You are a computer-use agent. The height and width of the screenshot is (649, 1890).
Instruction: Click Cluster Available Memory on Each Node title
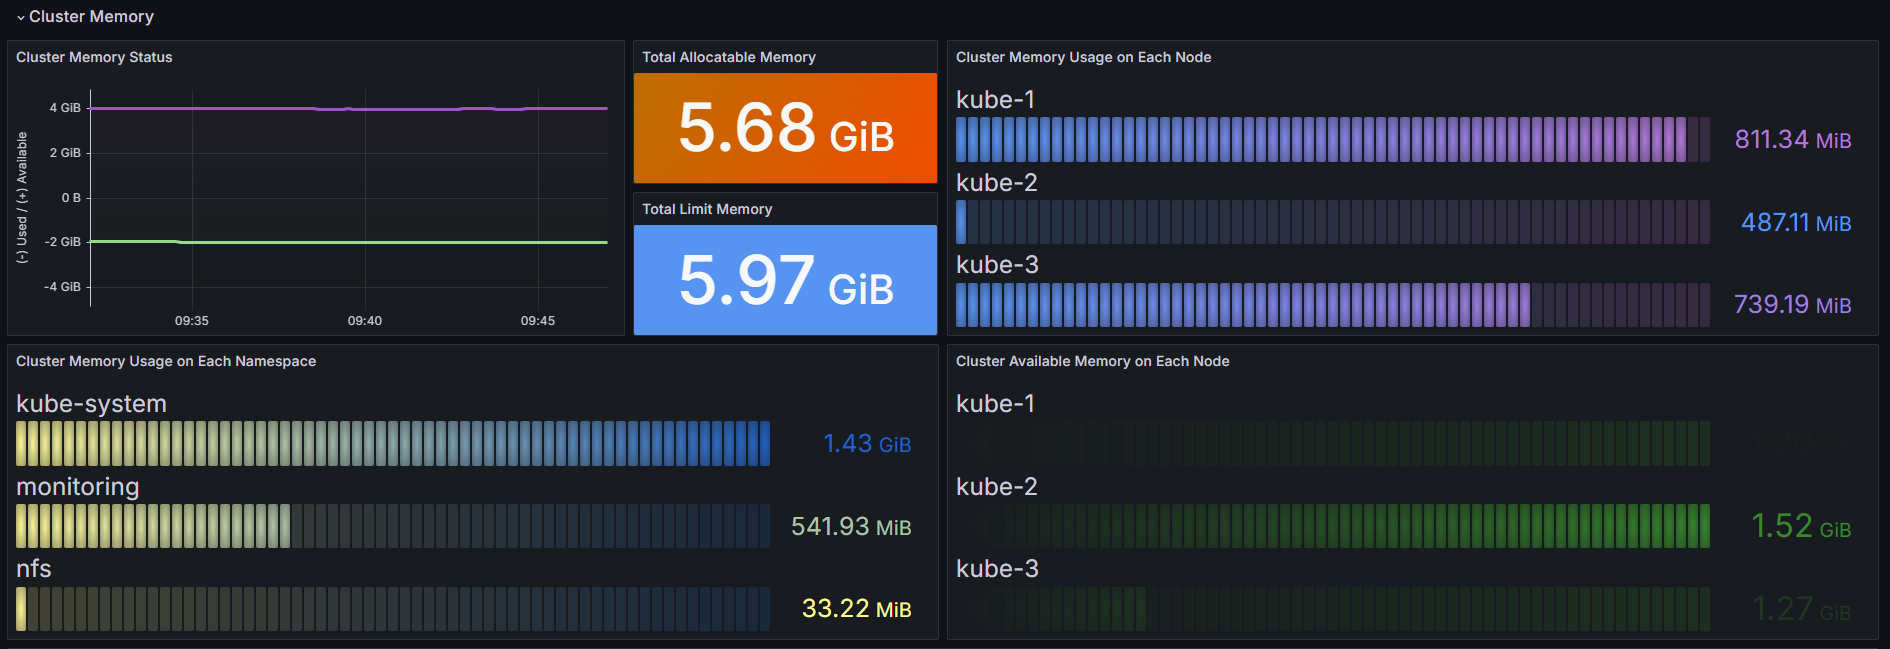1092,361
